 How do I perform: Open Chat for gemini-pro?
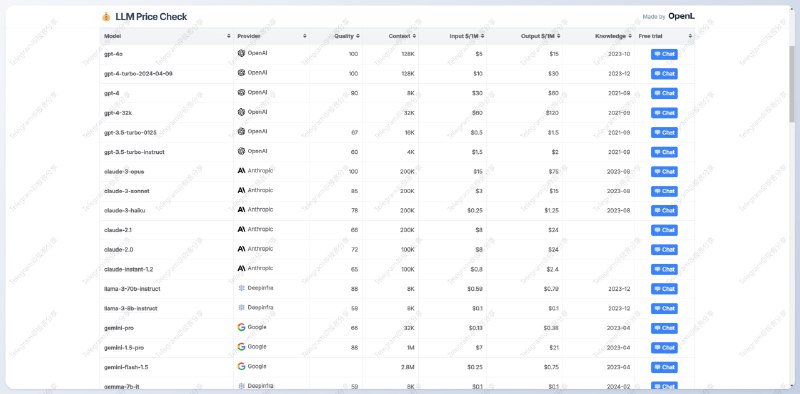click(664, 328)
